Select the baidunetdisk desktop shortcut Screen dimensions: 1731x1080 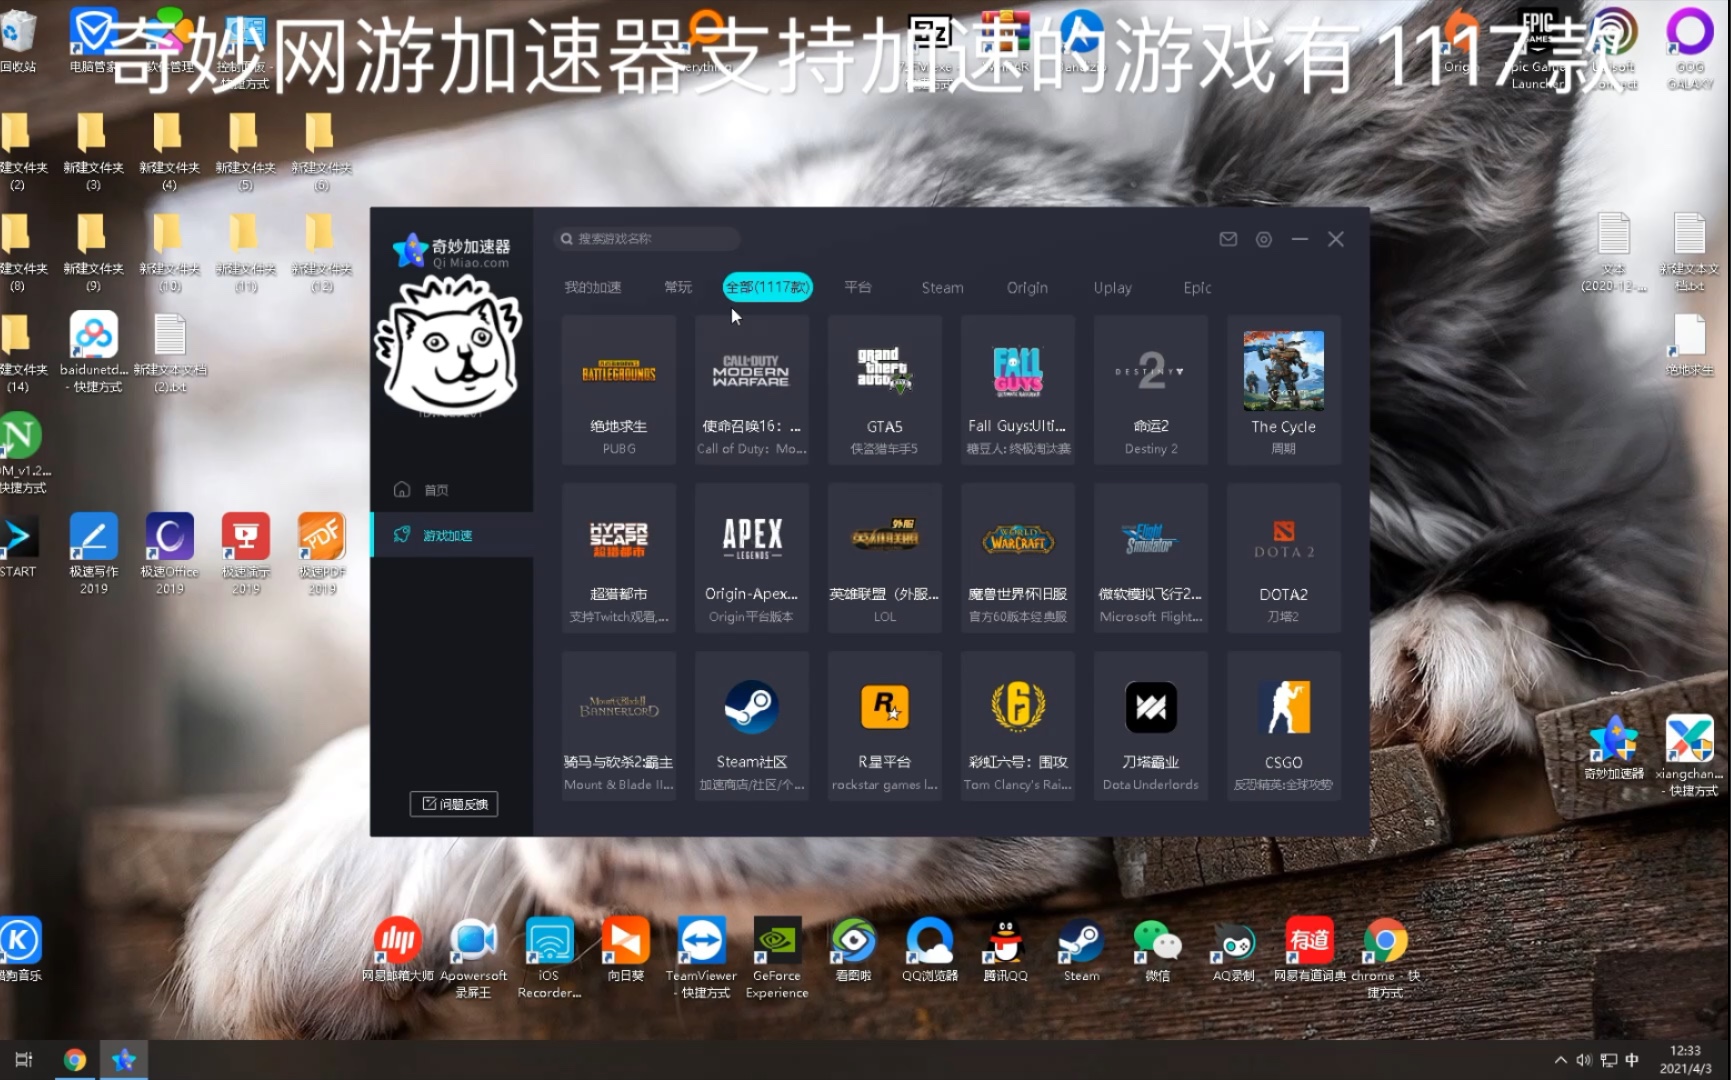pyautogui.click(x=93, y=352)
